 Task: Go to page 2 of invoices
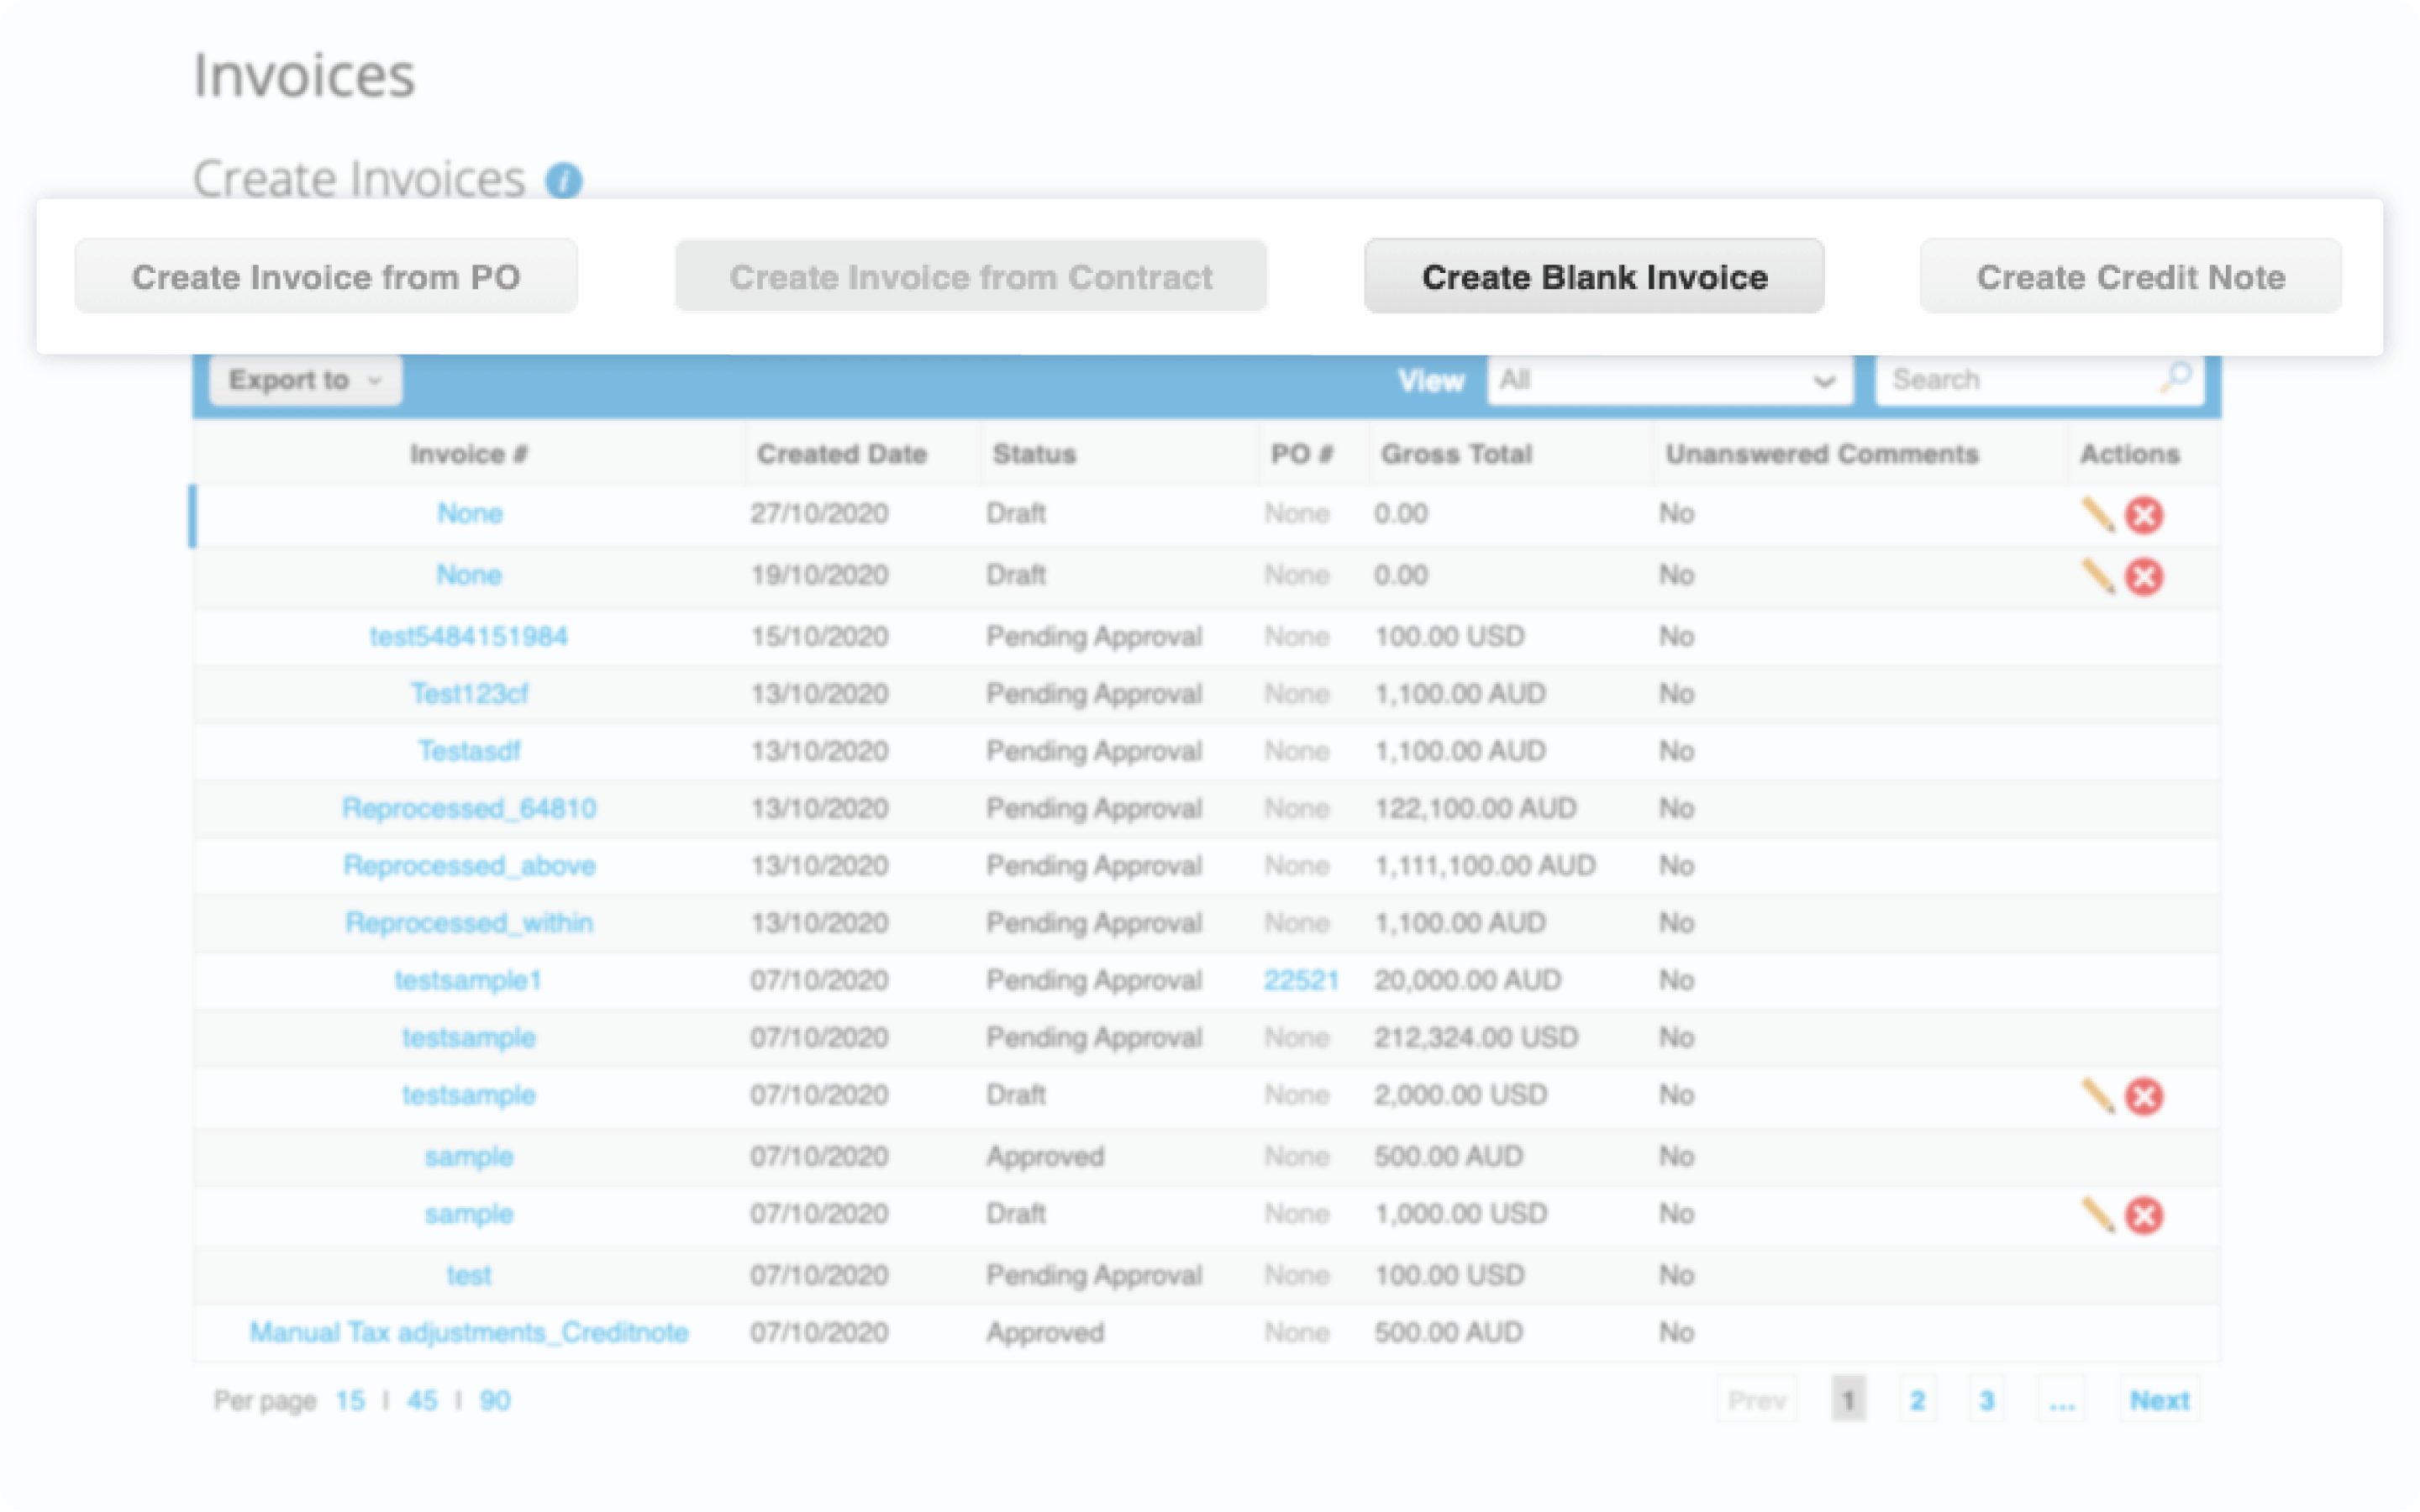[1917, 1399]
